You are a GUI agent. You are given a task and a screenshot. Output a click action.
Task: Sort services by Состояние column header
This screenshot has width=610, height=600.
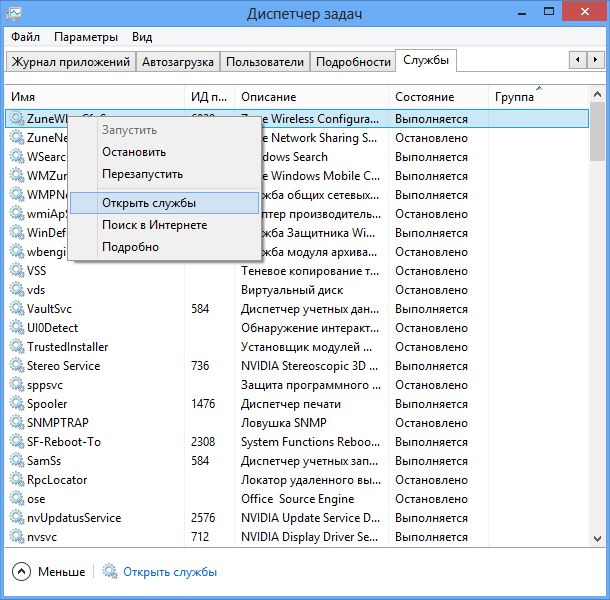(x=424, y=97)
